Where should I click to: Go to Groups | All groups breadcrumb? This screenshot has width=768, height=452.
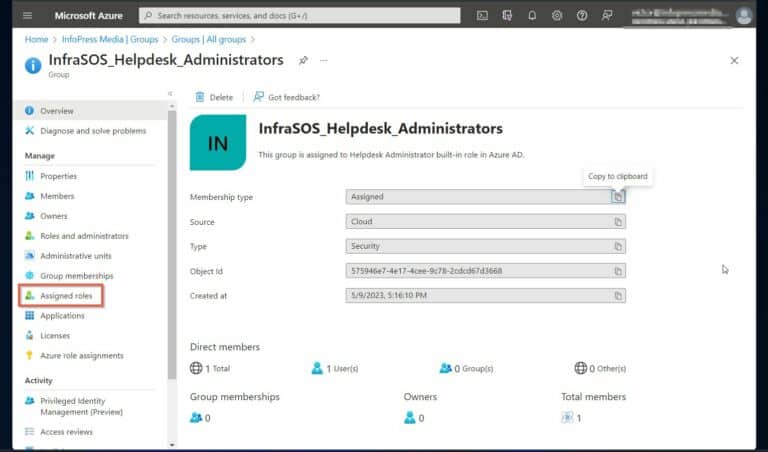click(209, 39)
